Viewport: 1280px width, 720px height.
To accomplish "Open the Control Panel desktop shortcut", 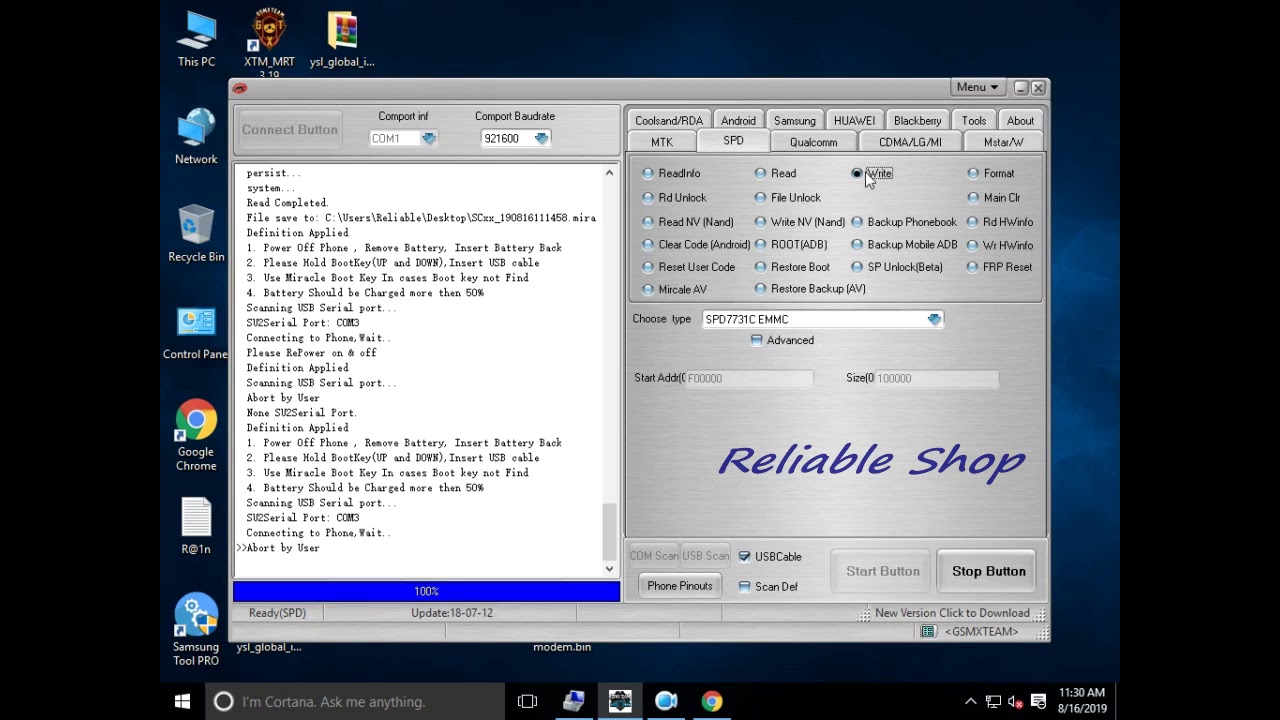I will point(196,332).
